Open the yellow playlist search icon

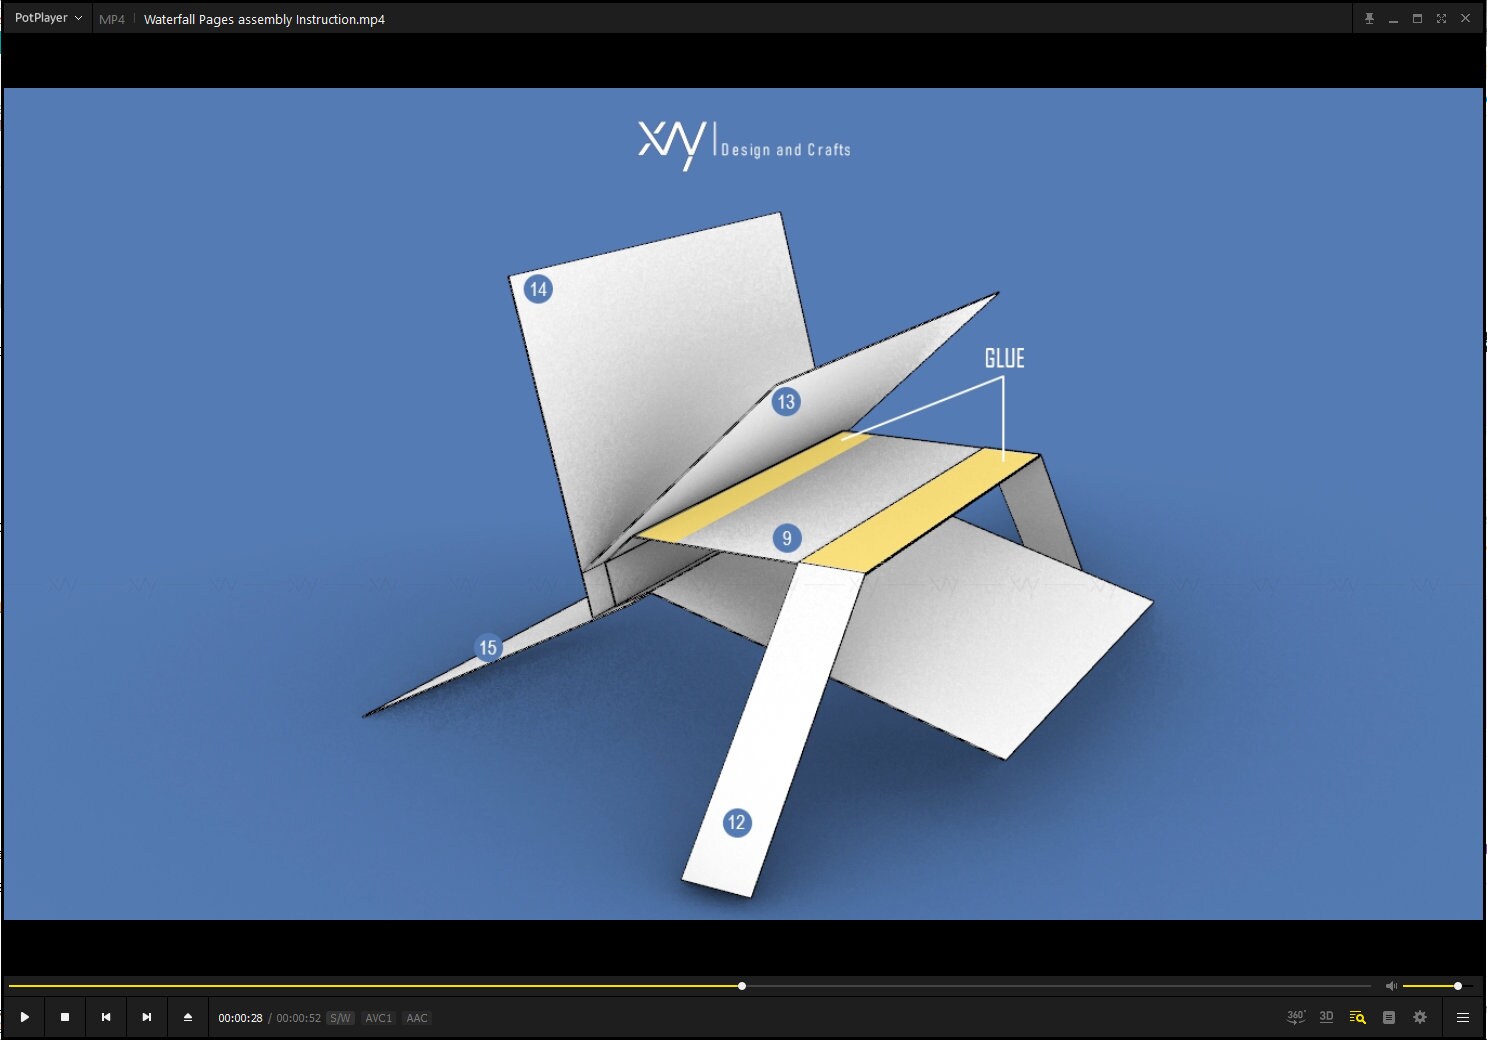coord(1357,1017)
